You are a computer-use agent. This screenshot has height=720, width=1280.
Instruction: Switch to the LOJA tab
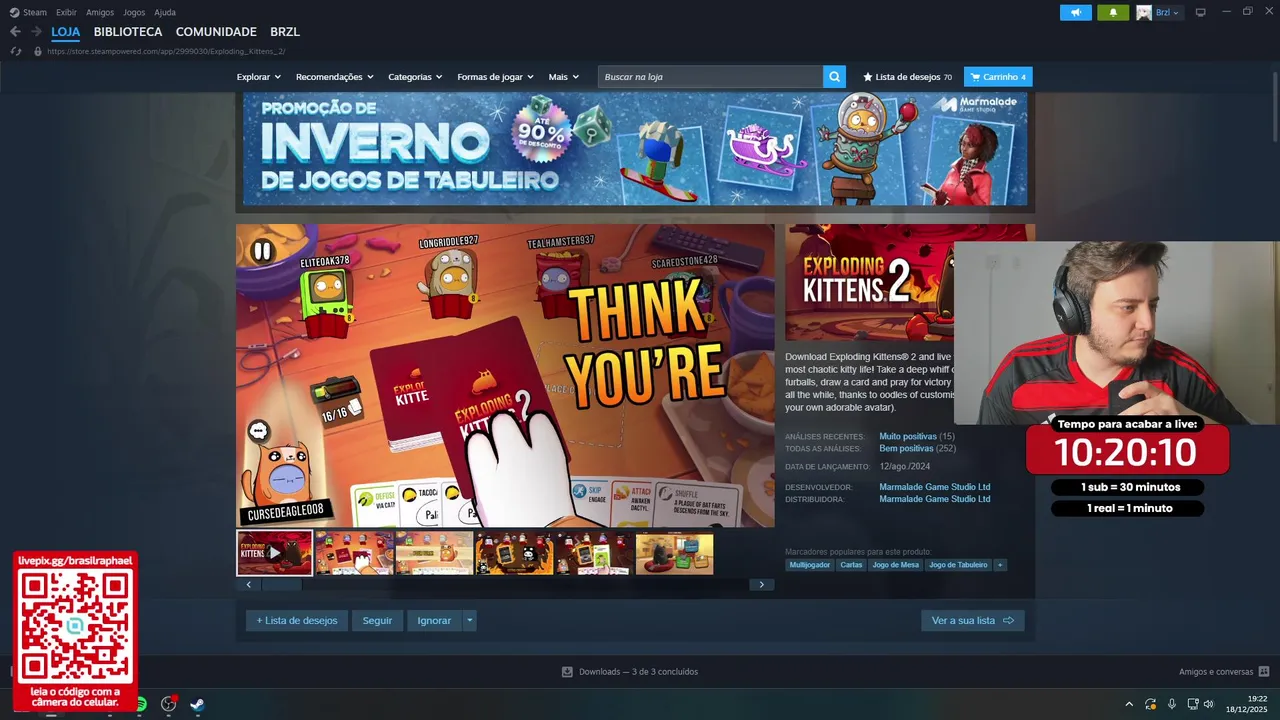[x=66, y=32]
